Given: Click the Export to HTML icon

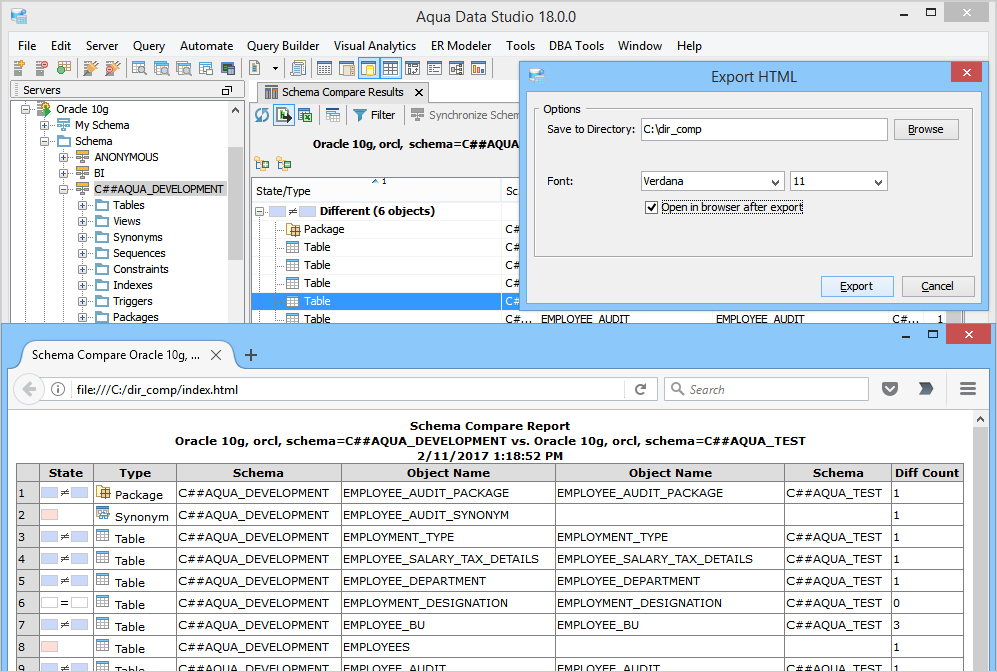Looking at the screenshot, I should coord(284,115).
